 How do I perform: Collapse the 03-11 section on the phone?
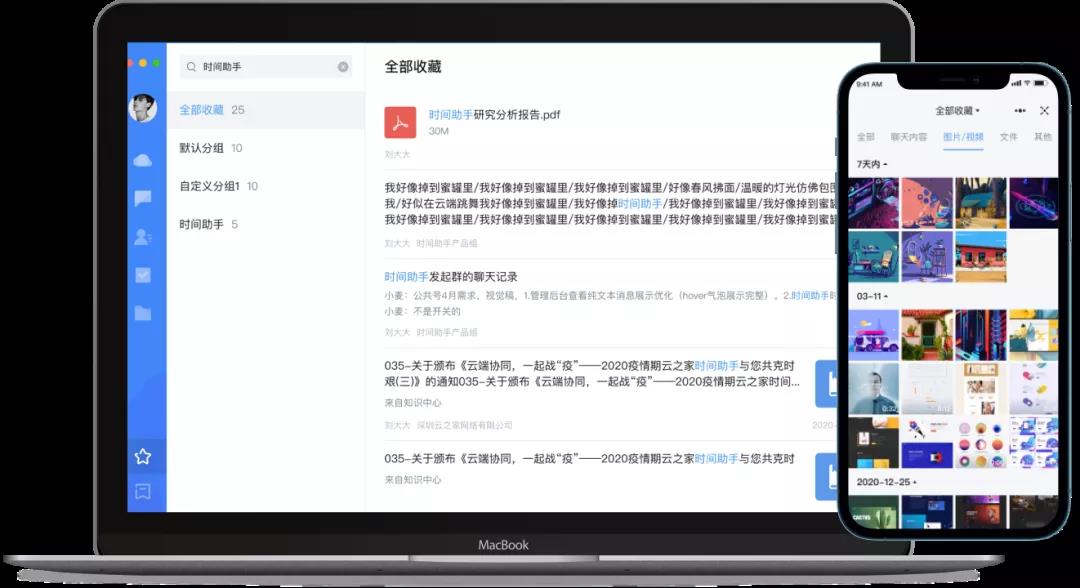[872, 296]
